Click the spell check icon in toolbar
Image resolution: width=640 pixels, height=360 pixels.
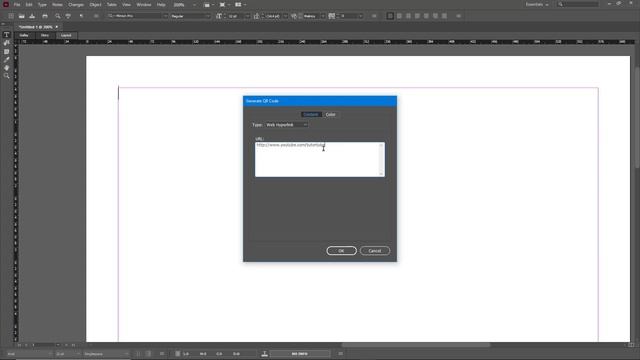tap(68, 16)
